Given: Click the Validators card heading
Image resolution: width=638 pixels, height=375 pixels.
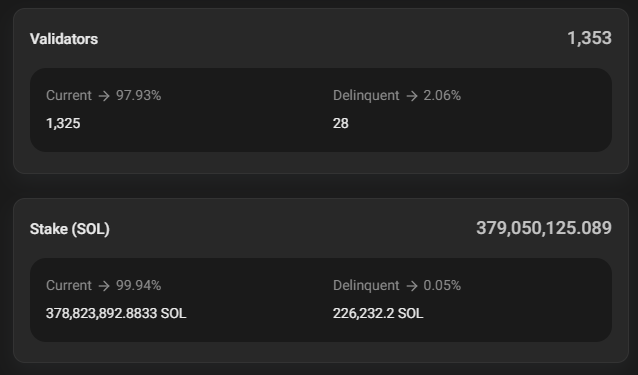Looking at the screenshot, I should pos(64,39).
